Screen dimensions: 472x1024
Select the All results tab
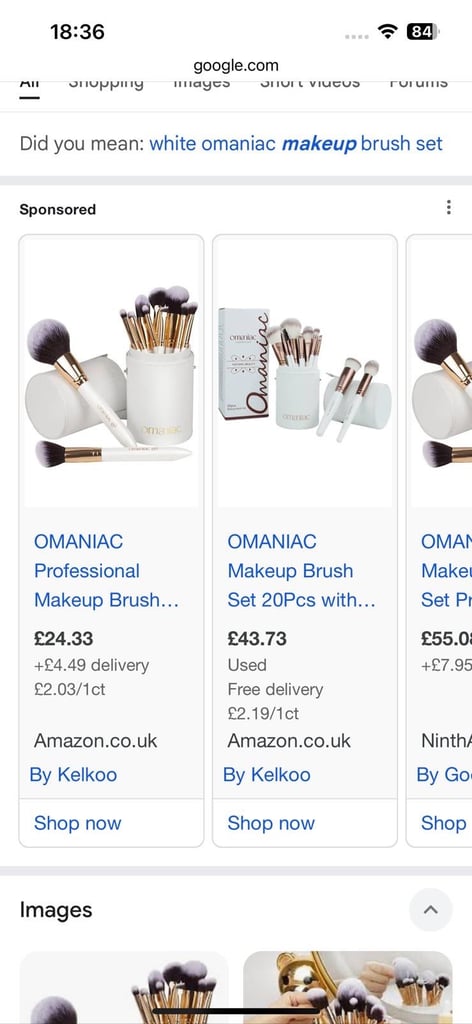coord(29,85)
